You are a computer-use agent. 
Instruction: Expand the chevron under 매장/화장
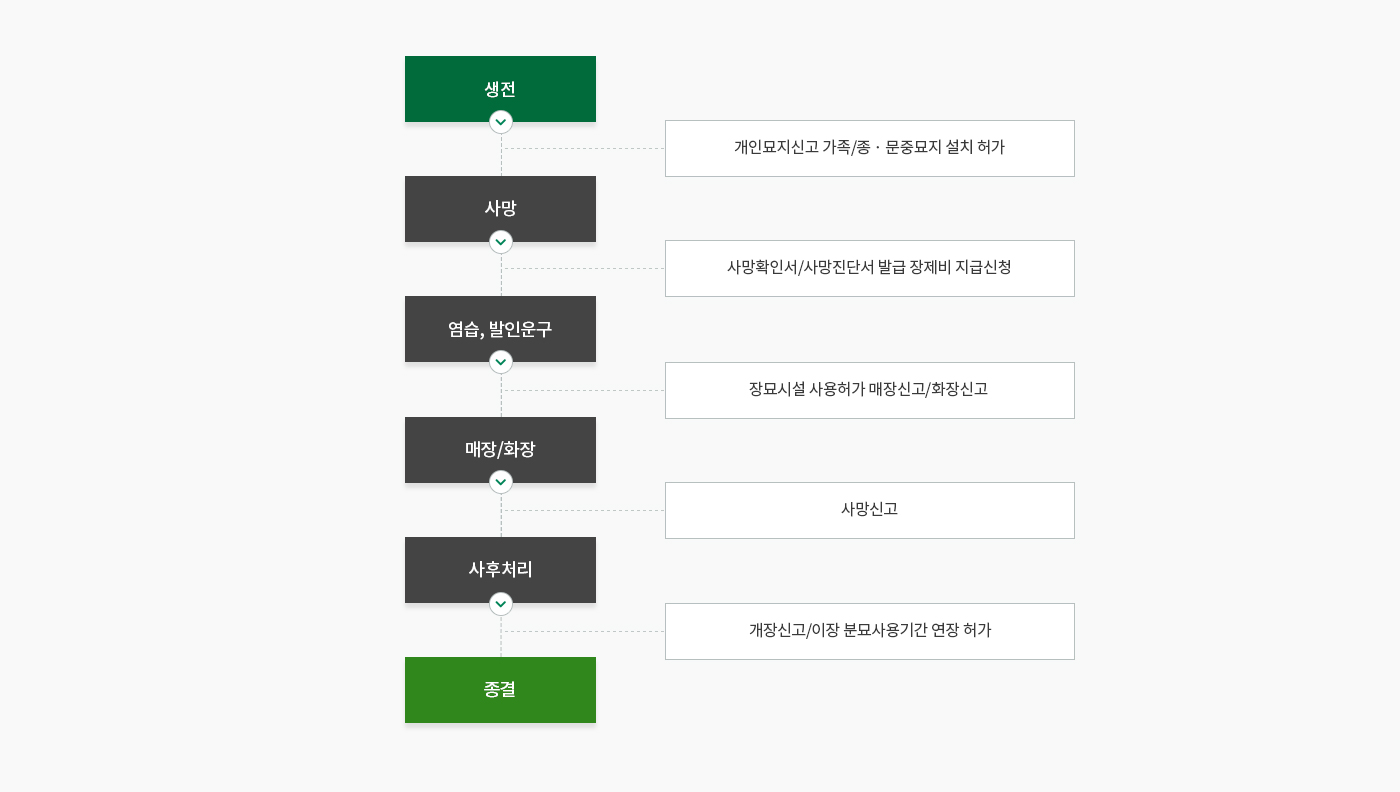[501, 482]
